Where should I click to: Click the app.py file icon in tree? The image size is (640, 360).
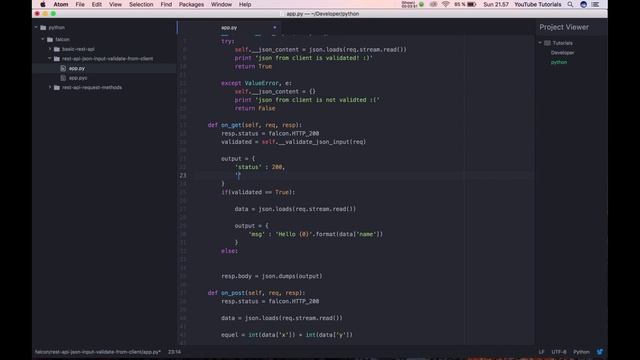(63, 68)
